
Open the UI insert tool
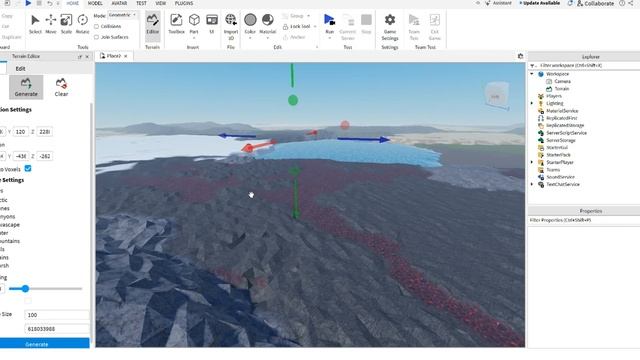click(212, 24)
